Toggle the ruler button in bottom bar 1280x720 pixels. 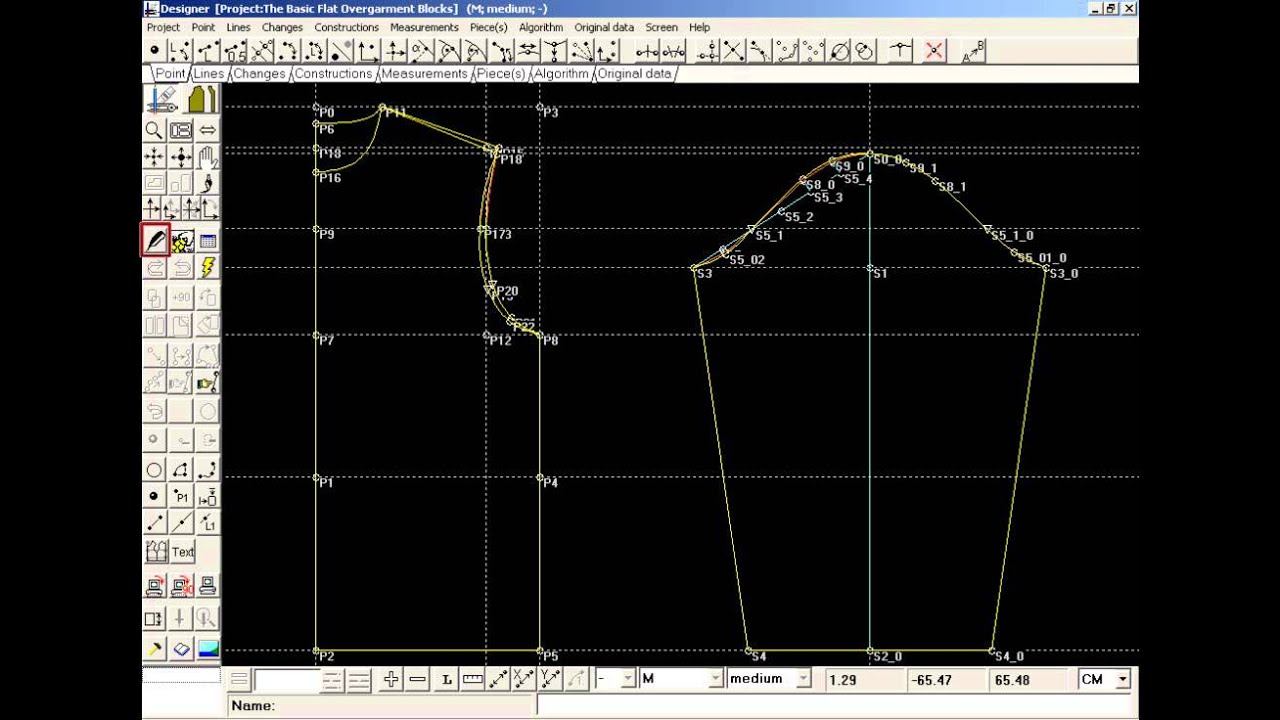pos(472,679)
